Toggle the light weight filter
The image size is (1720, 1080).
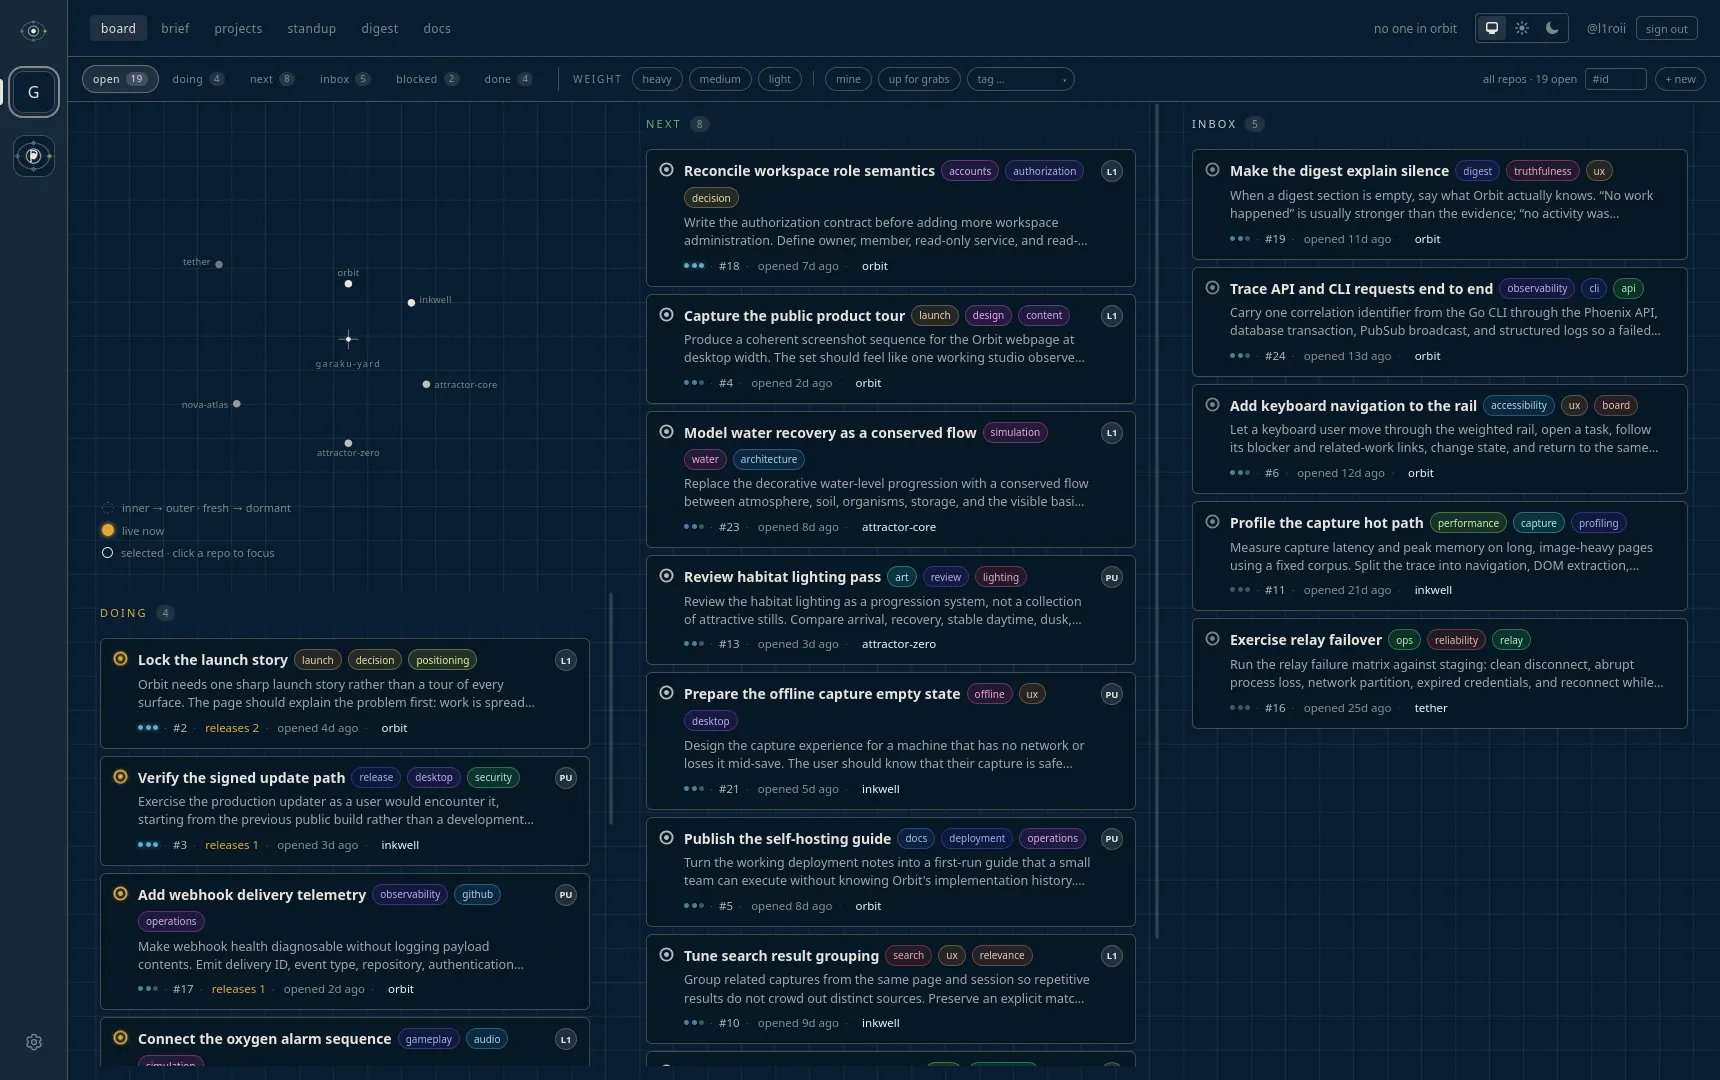click(780, 79)
